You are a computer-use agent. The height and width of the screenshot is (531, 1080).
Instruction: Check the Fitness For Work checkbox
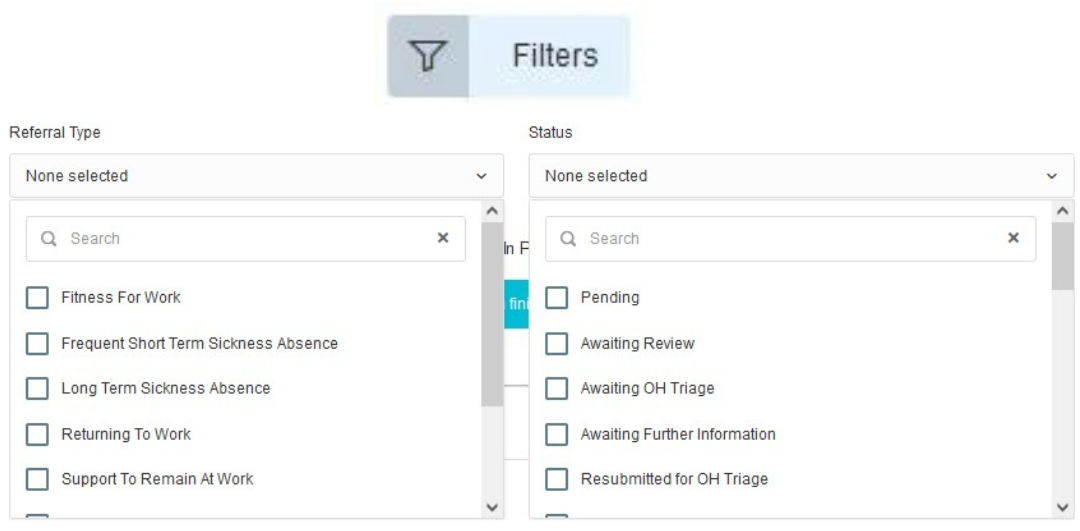point(37,298)
